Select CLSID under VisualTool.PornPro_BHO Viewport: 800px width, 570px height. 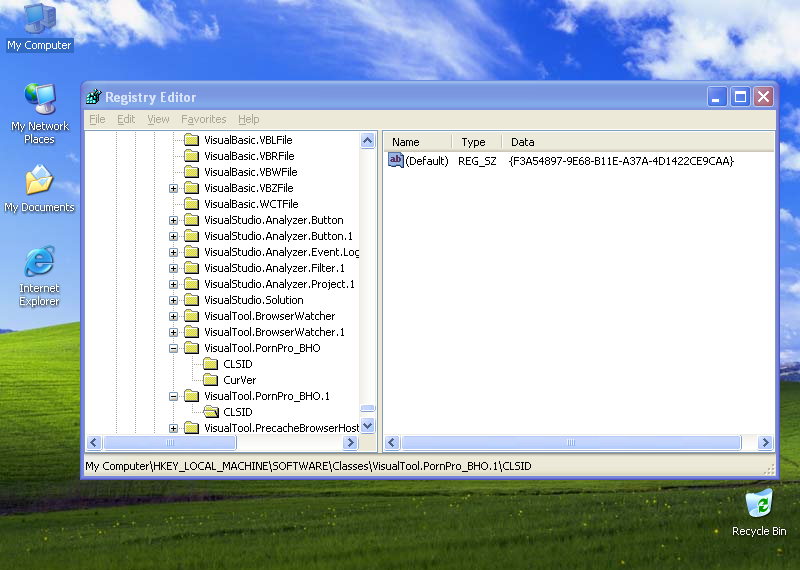238,364
